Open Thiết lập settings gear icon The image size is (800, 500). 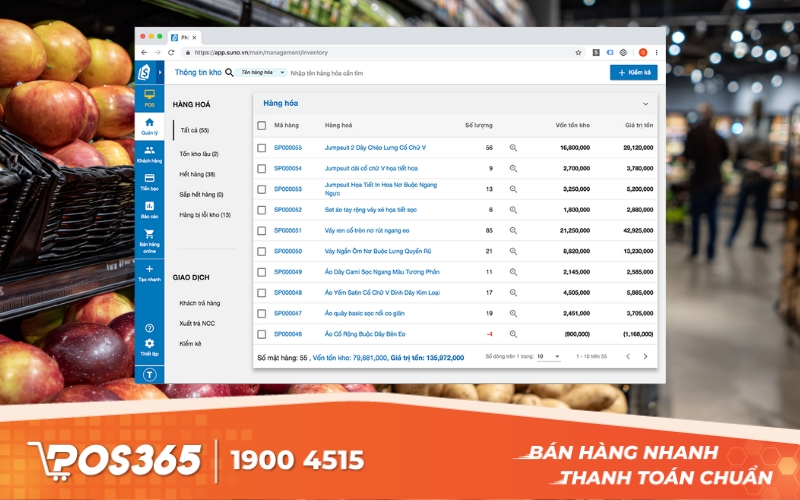149,343
